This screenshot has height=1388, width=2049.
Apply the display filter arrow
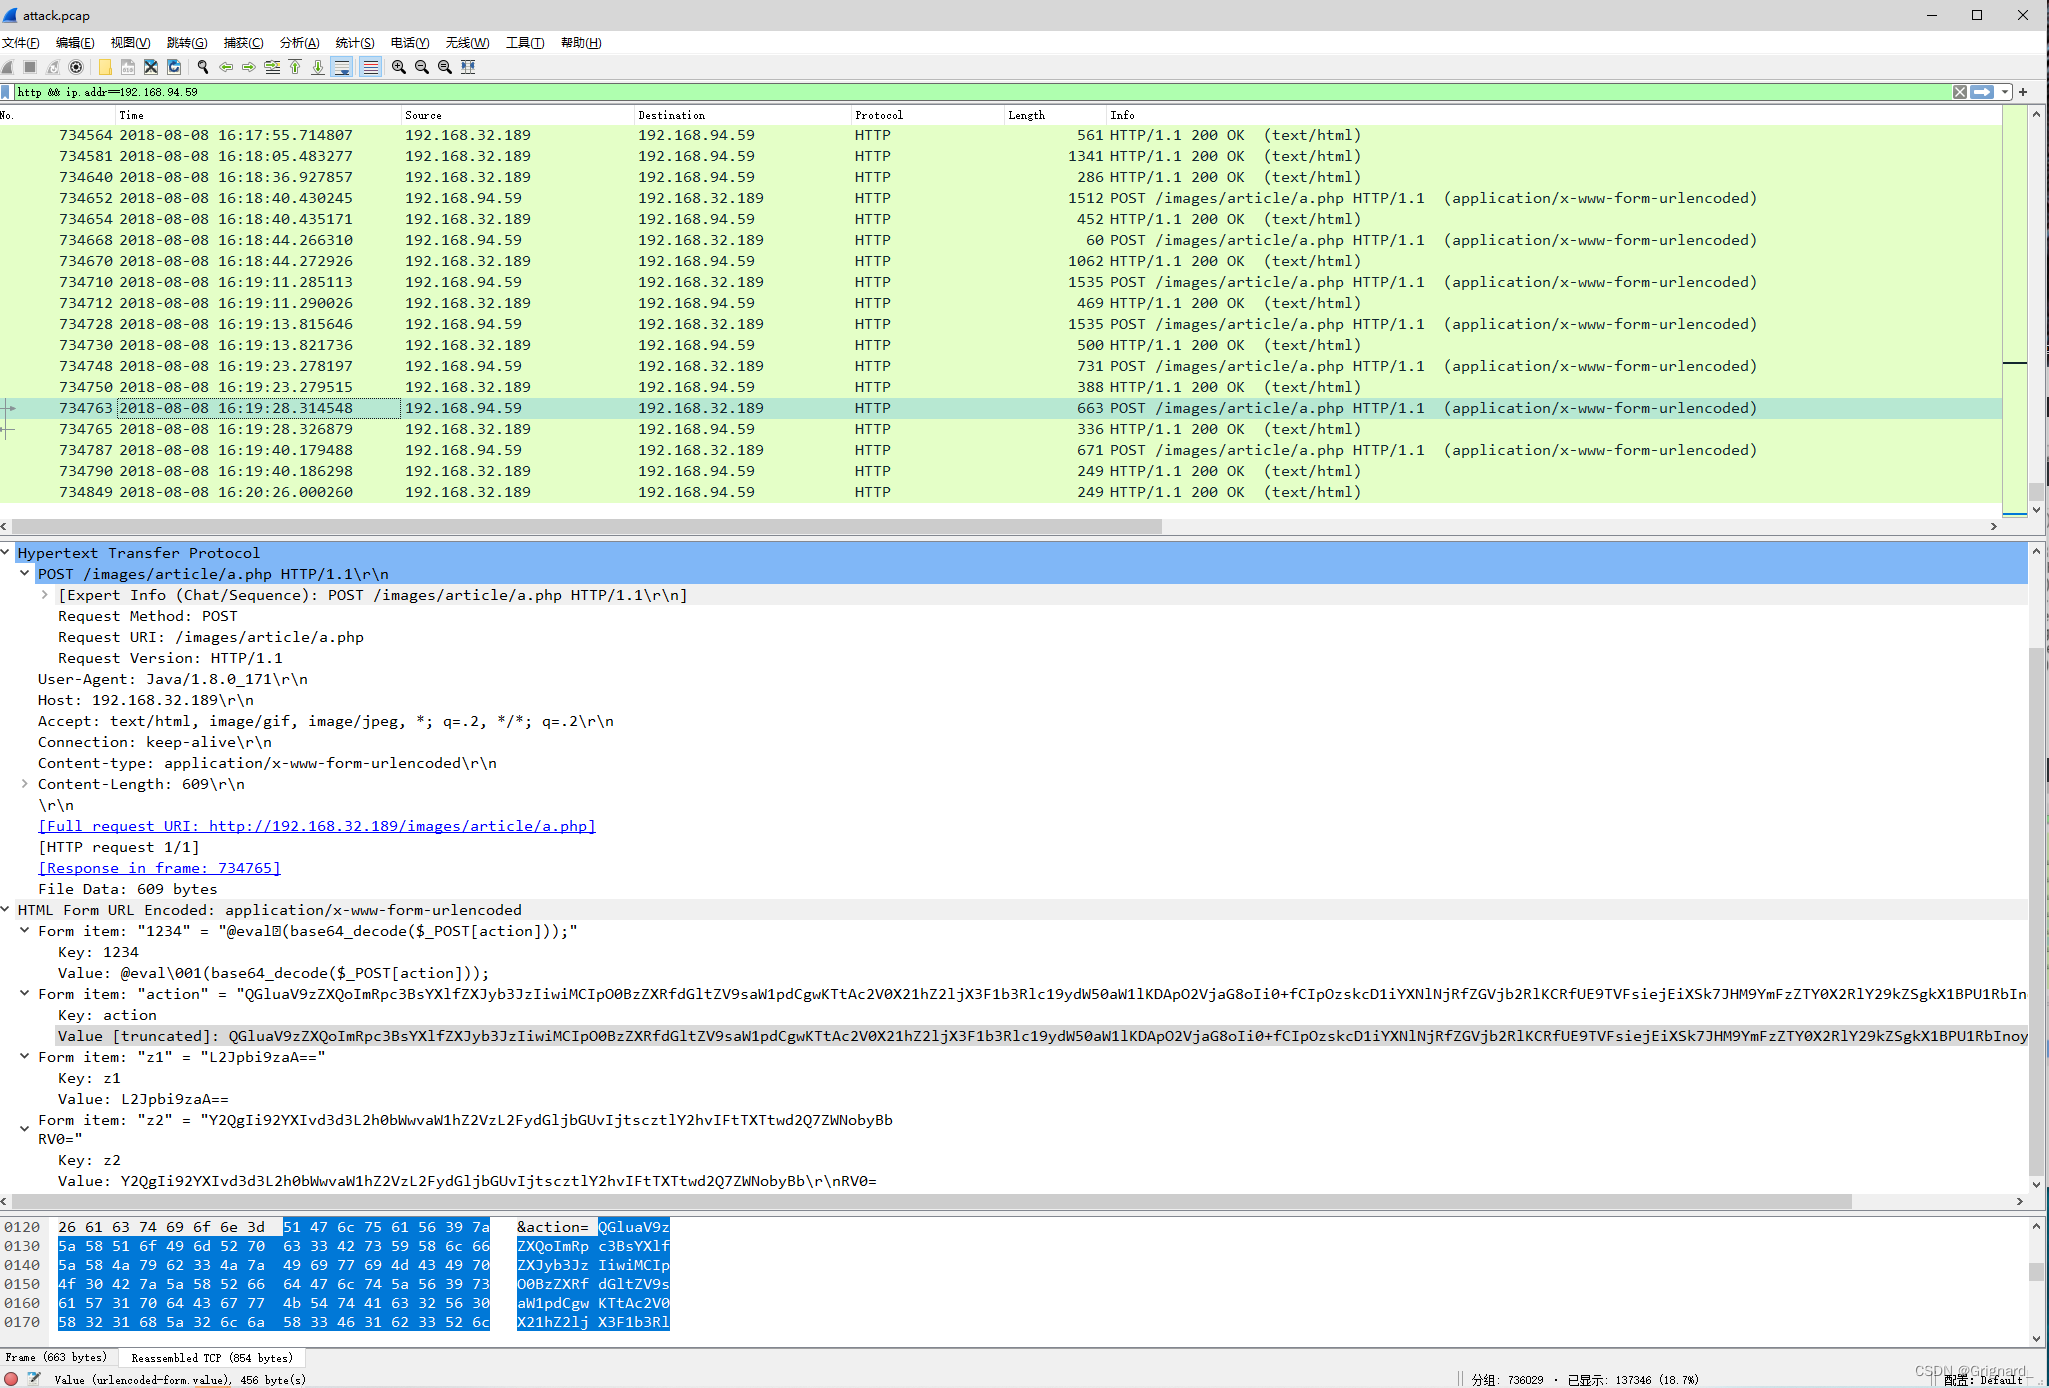tap(1982, 92)
